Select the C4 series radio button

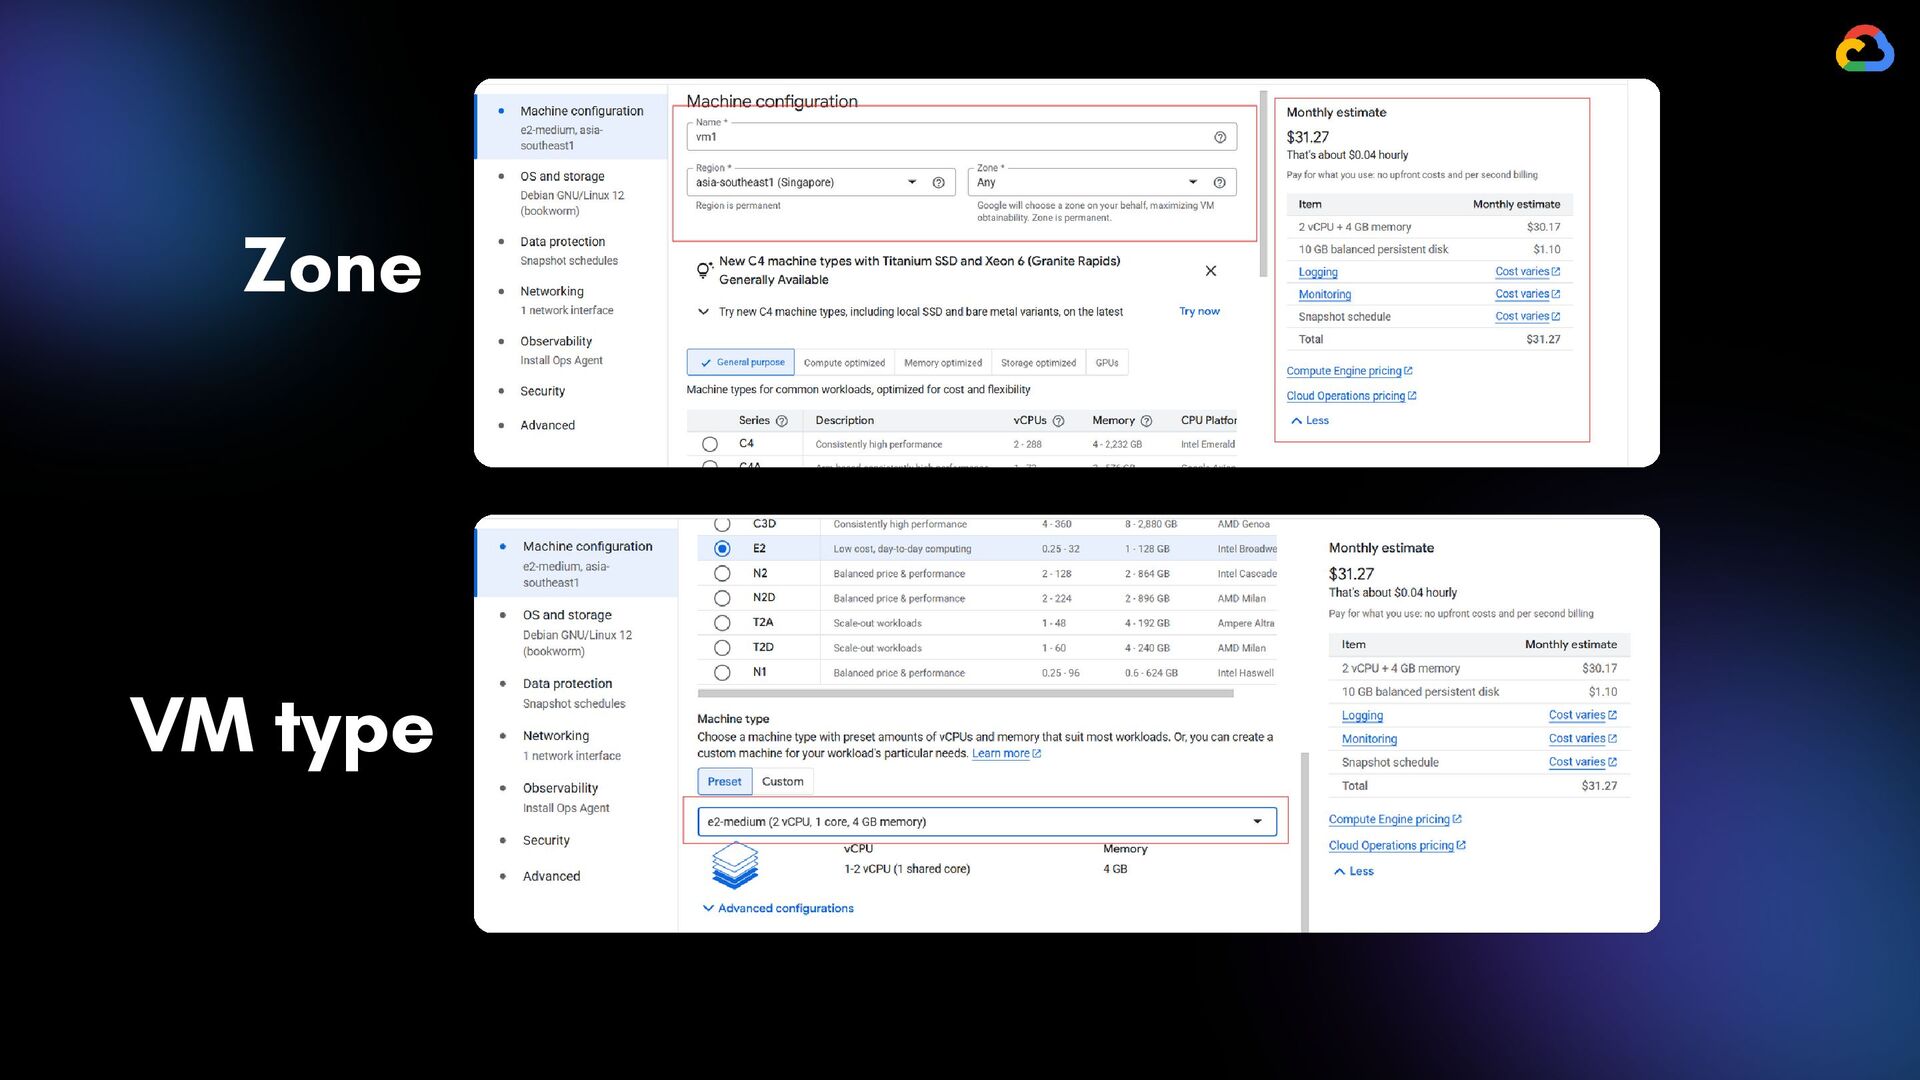710,444
